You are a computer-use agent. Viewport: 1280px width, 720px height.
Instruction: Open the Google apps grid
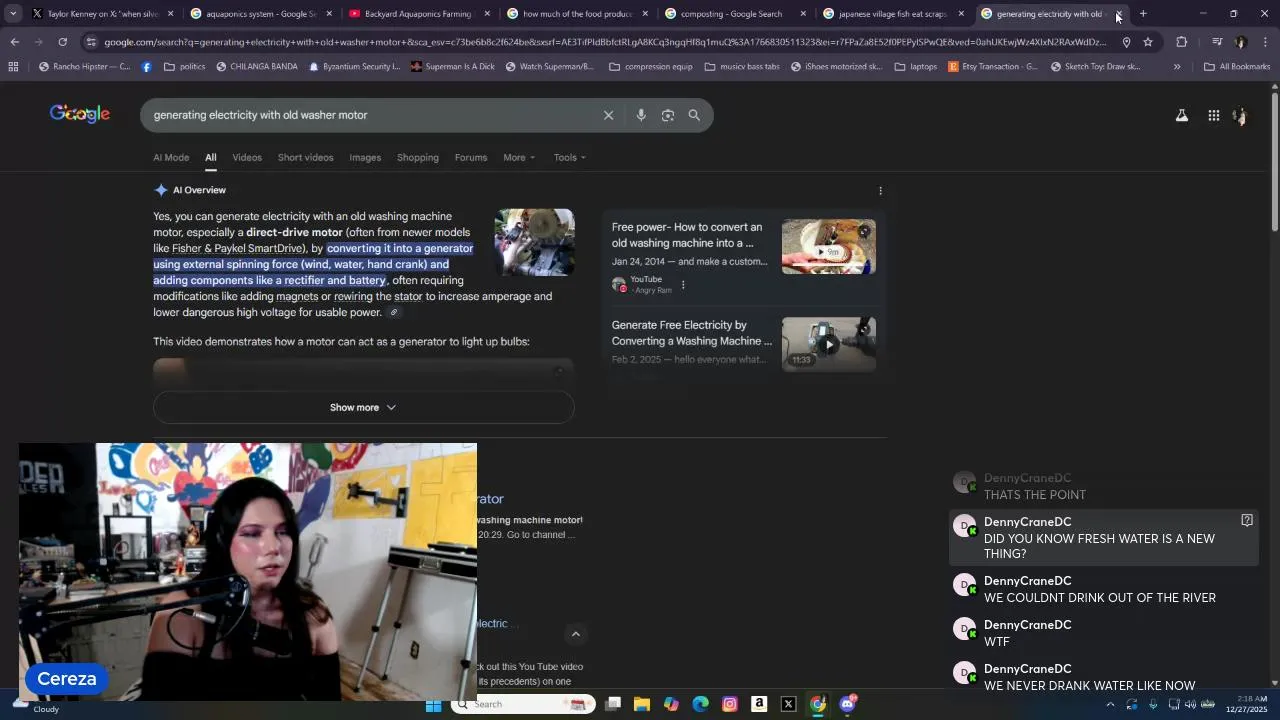click(1213, 115)
